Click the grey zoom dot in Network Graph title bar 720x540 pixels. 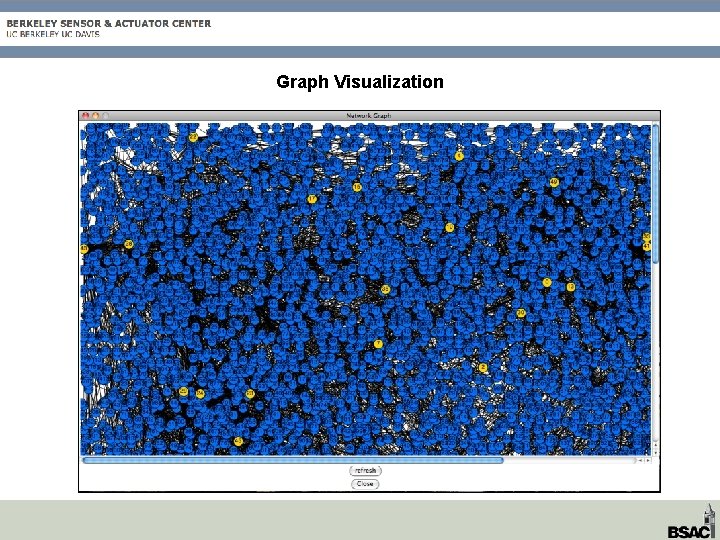click(x=106, y=116)
